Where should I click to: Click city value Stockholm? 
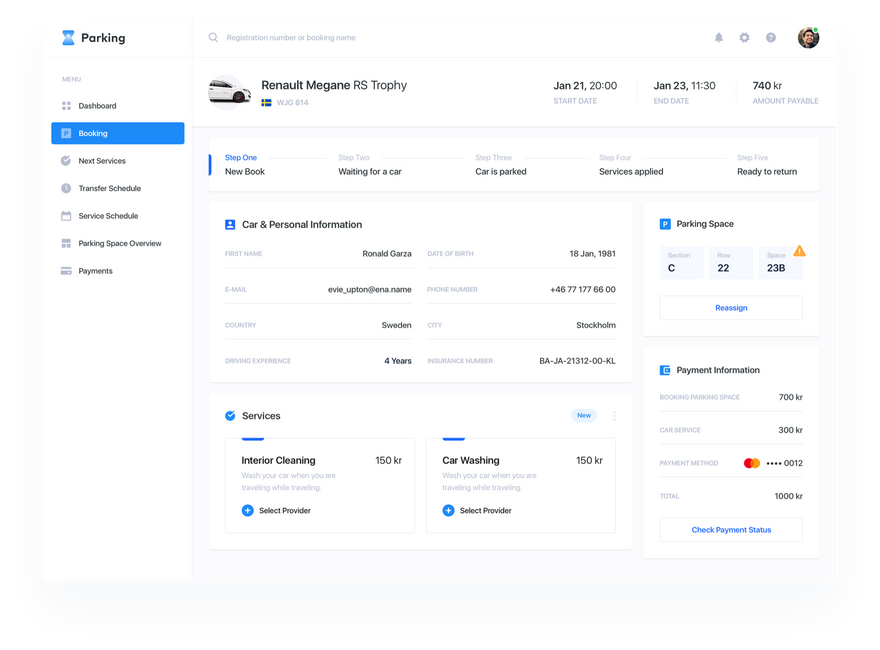tap(596, 325)
